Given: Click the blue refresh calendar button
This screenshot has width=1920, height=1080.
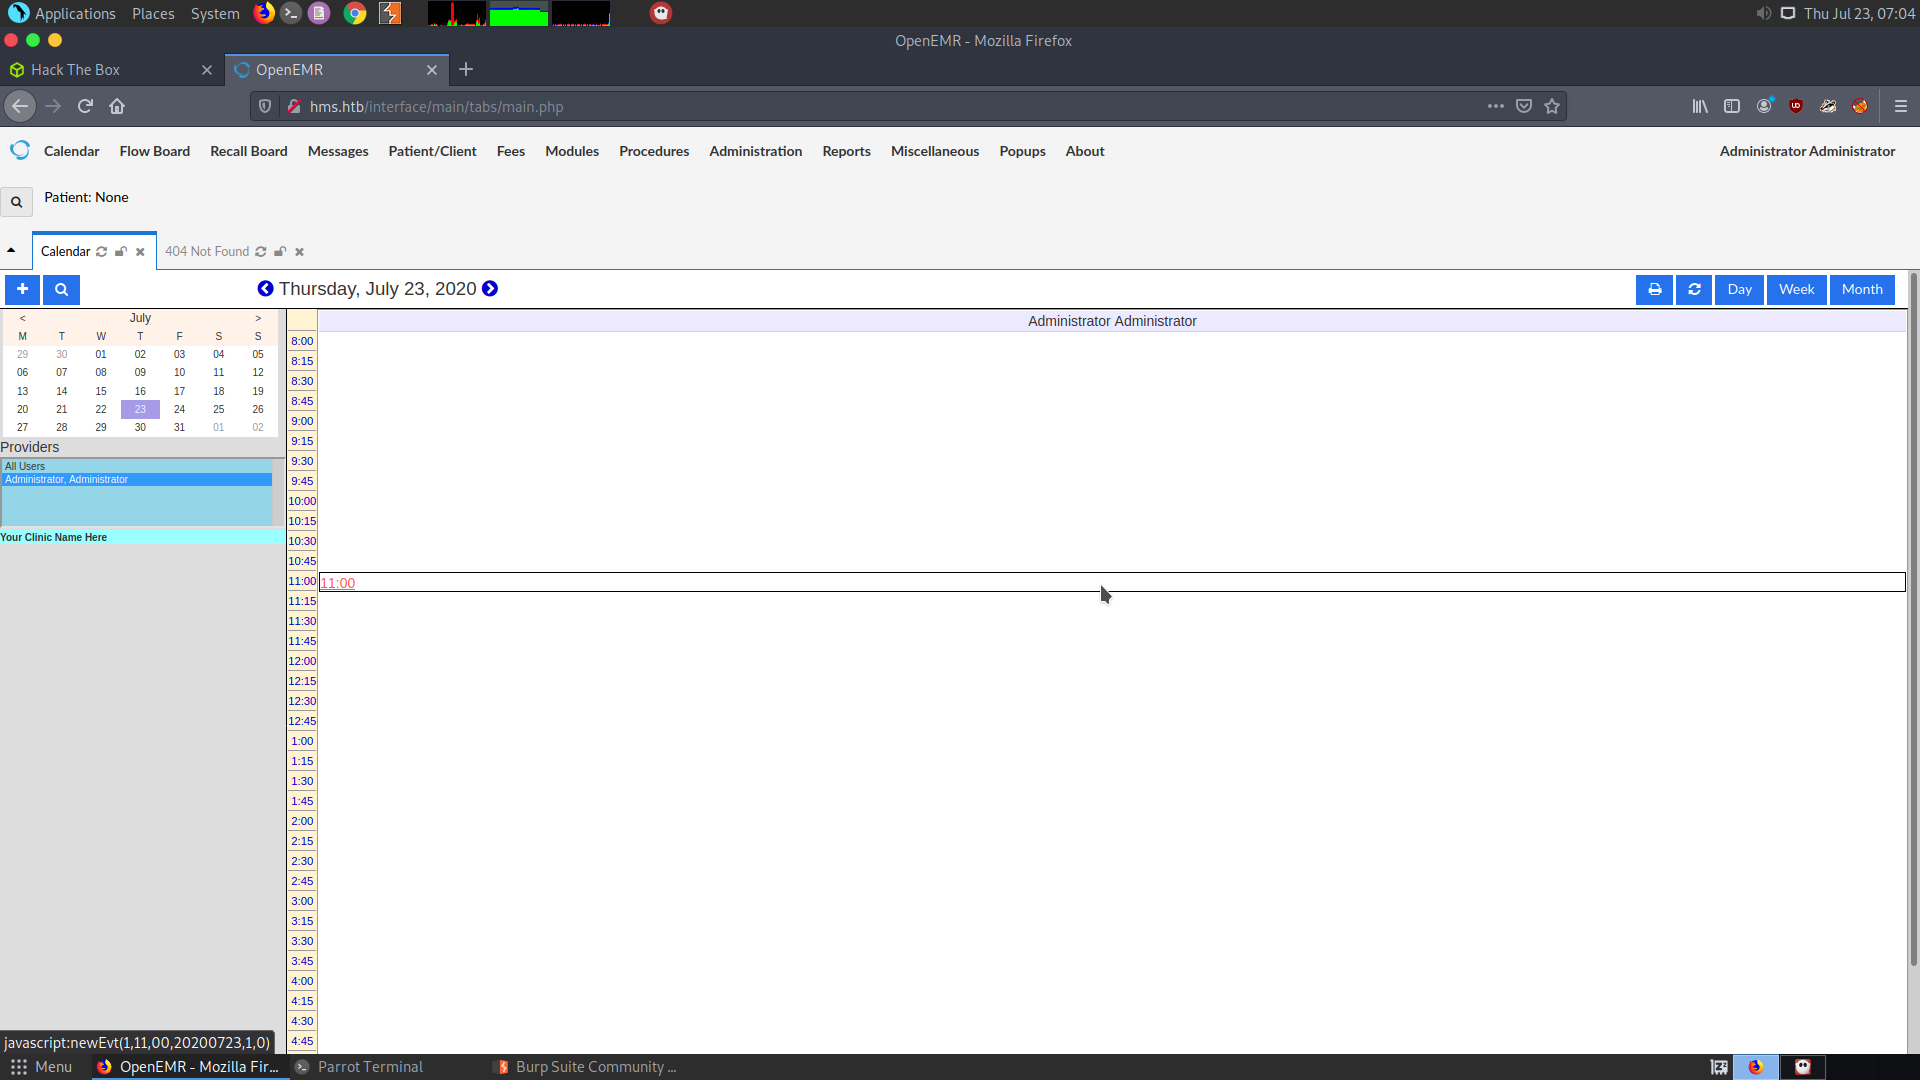Looking at the screenshot, I should [1694, 289].
